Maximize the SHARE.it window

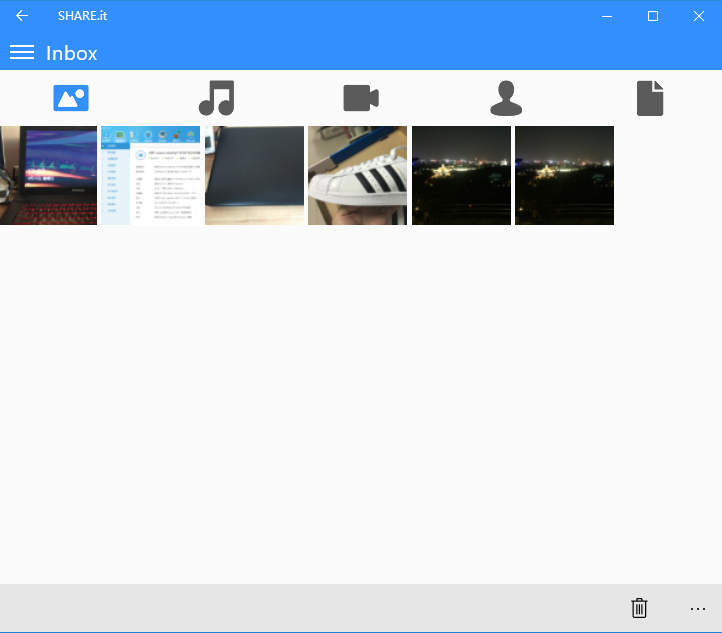click(653, 16)
